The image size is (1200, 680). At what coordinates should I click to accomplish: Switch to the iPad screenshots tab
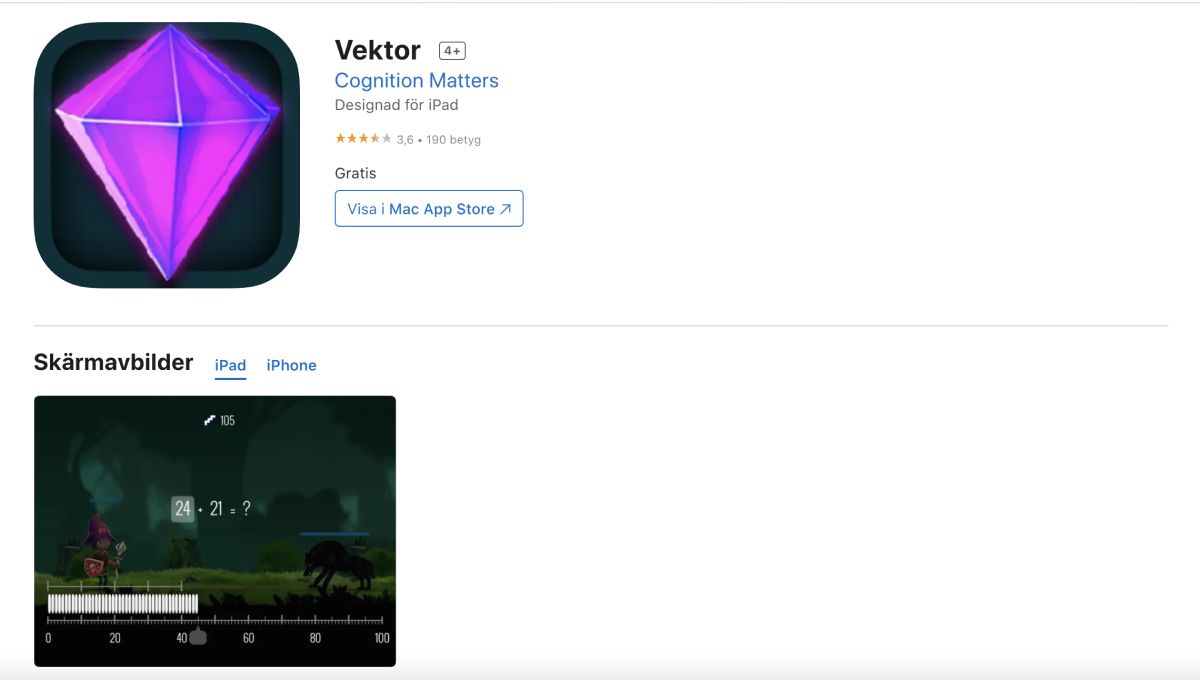[230, 366]
